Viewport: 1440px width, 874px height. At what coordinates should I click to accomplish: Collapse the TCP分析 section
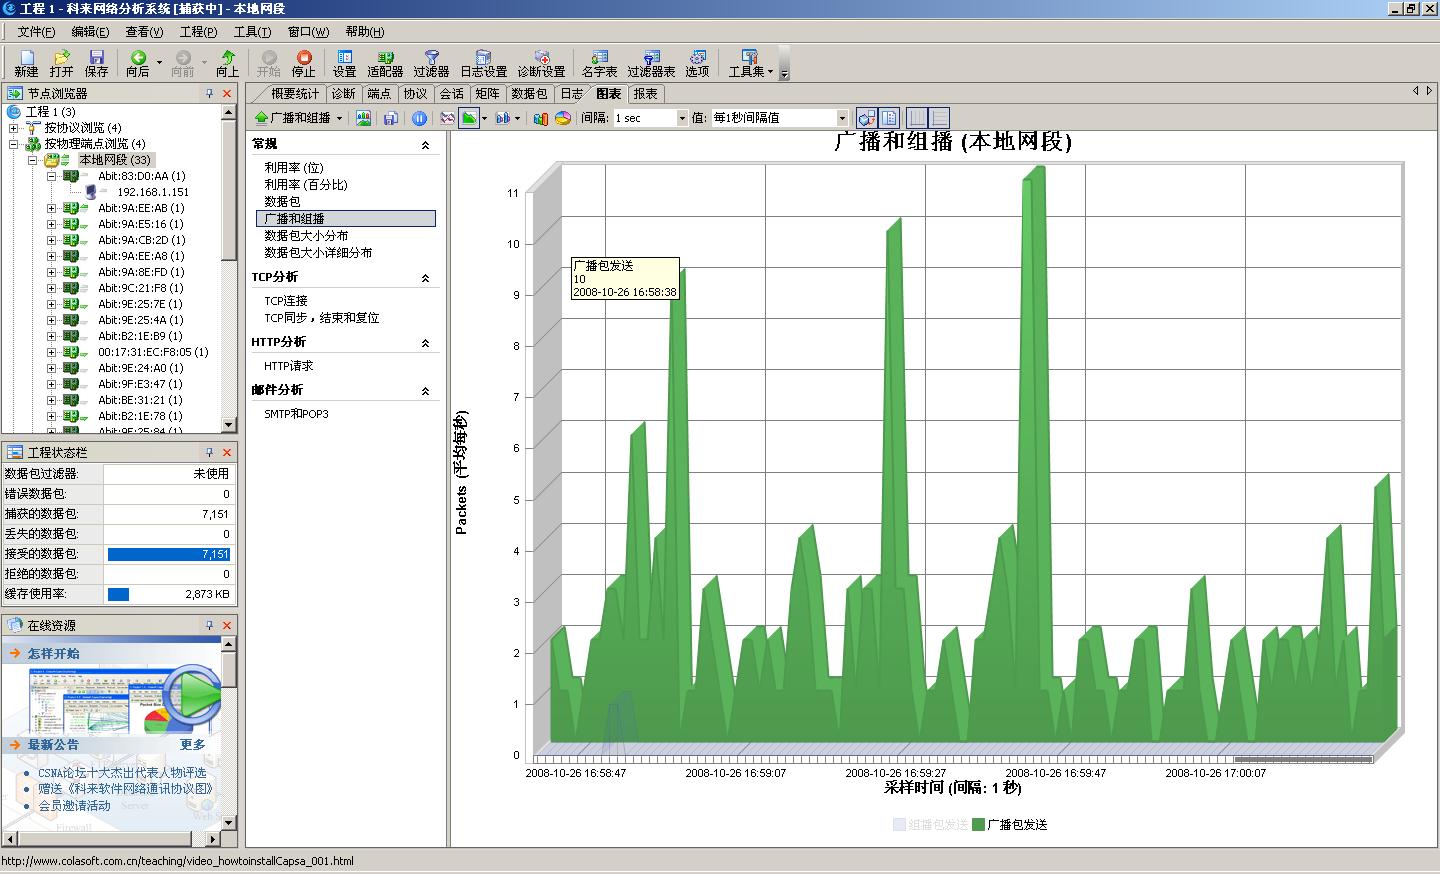[425, 278]
